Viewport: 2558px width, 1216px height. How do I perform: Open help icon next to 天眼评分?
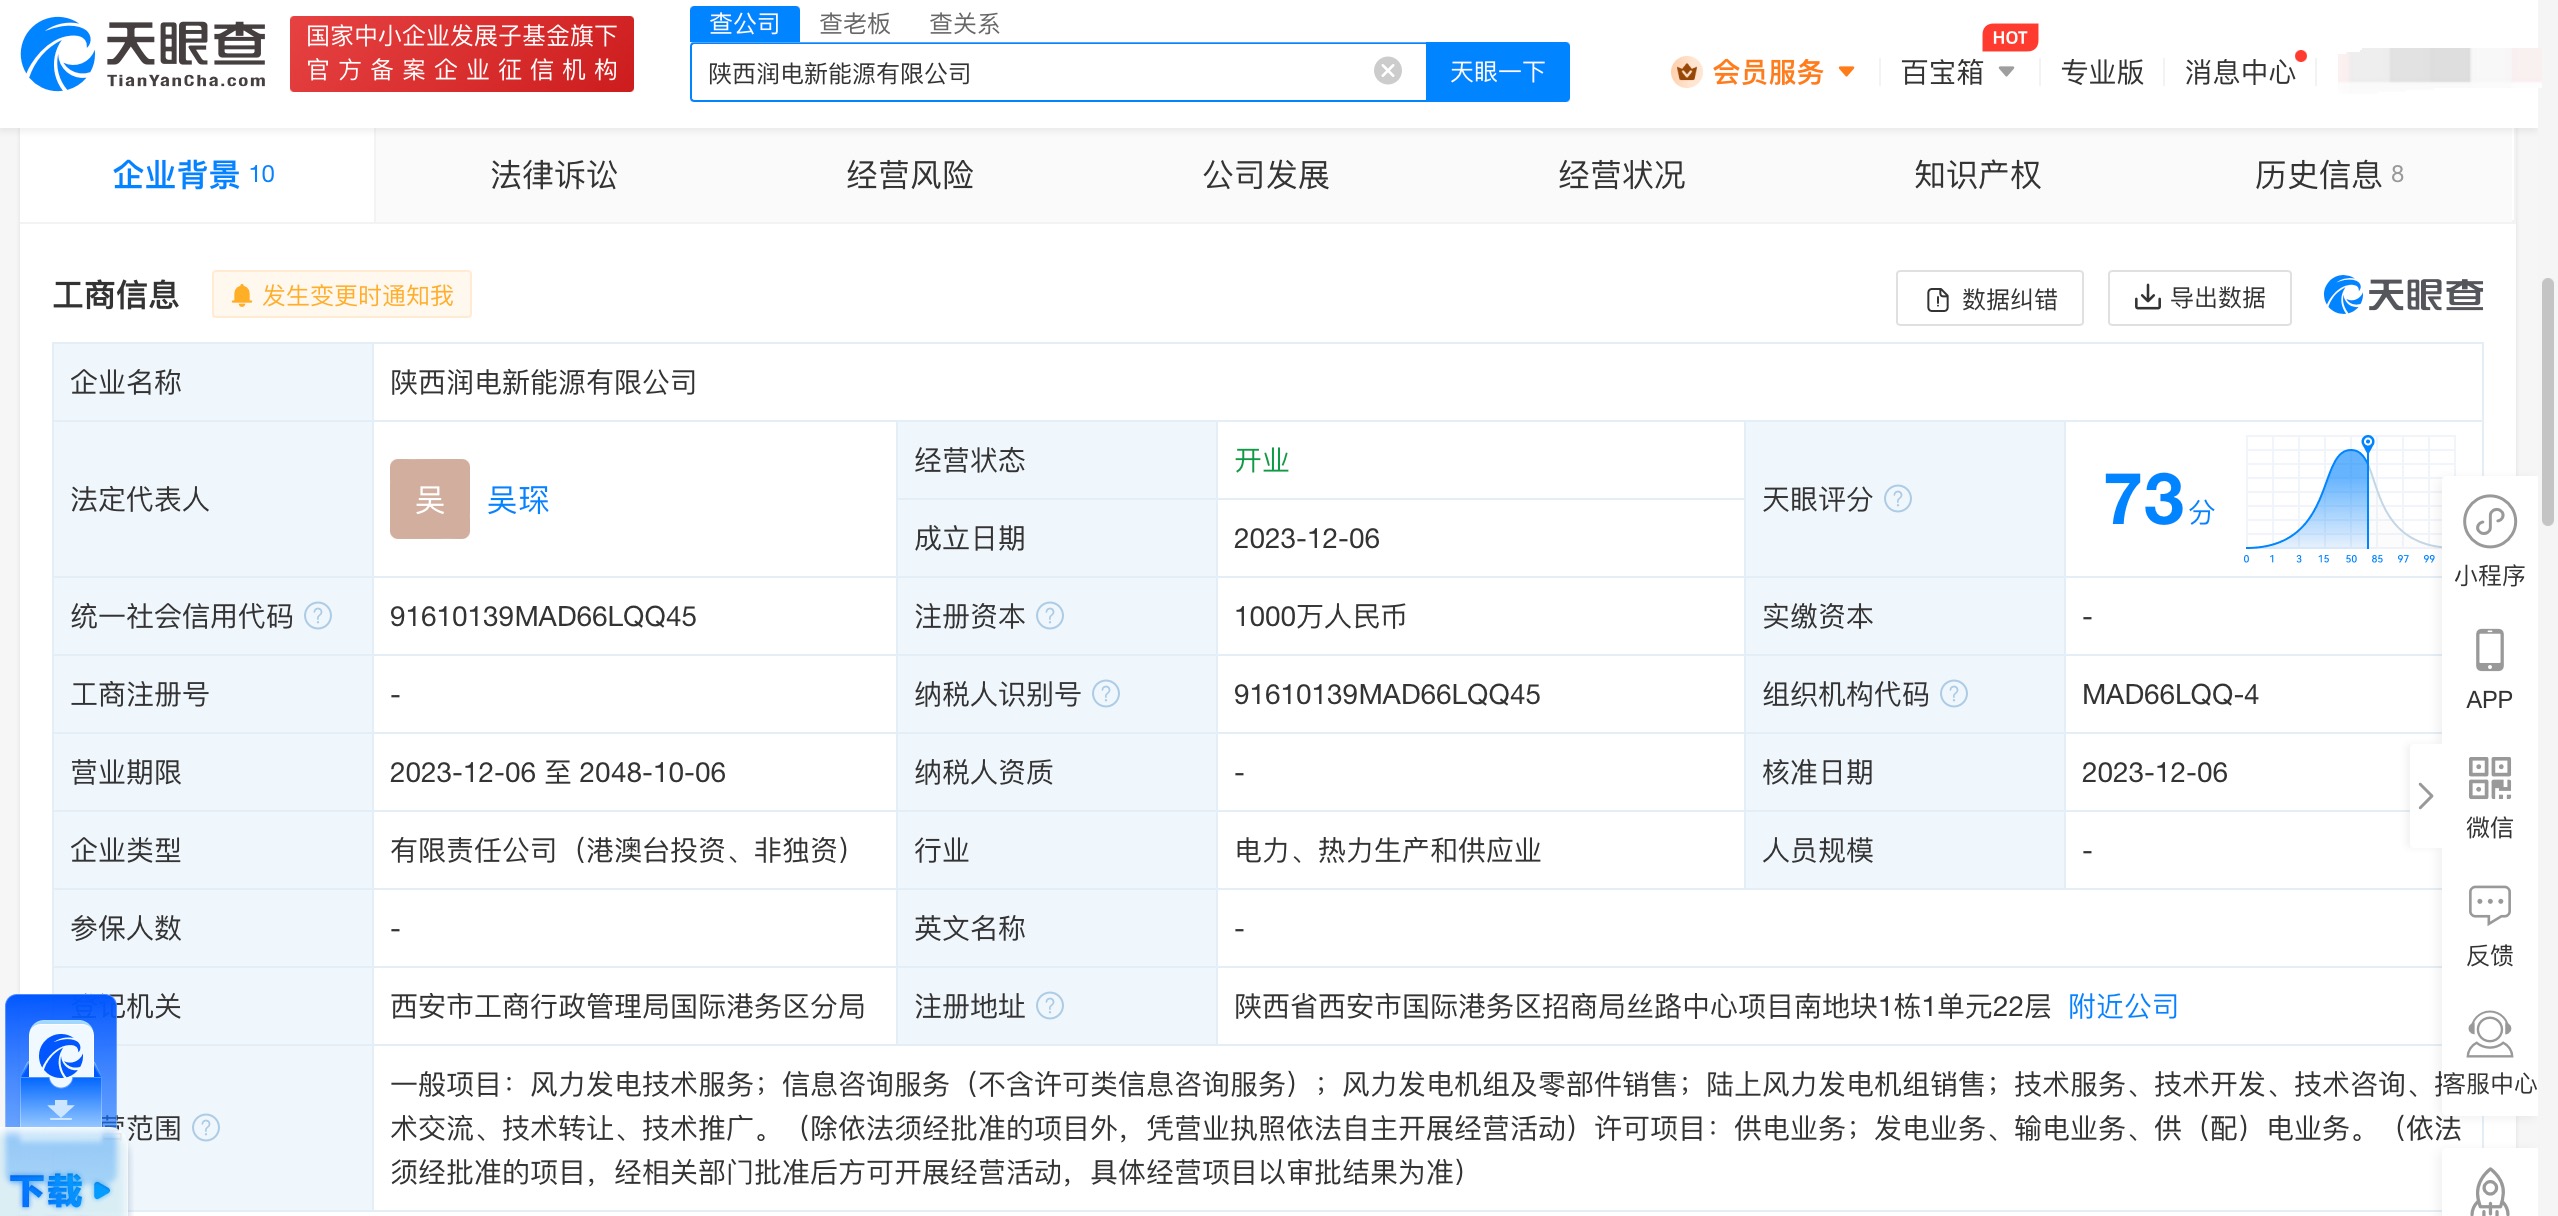point(1898,499)
